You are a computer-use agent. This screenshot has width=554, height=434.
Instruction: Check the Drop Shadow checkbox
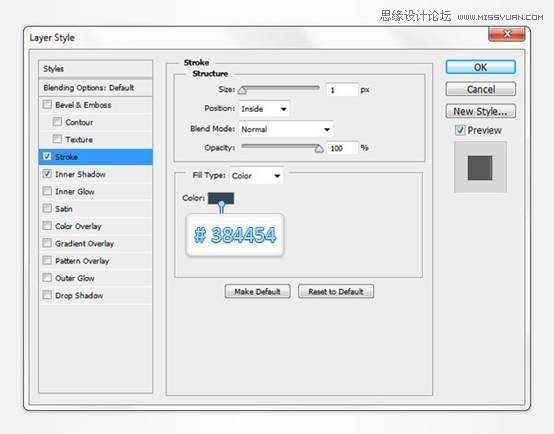pyautogui.click(x=47, y=295)
